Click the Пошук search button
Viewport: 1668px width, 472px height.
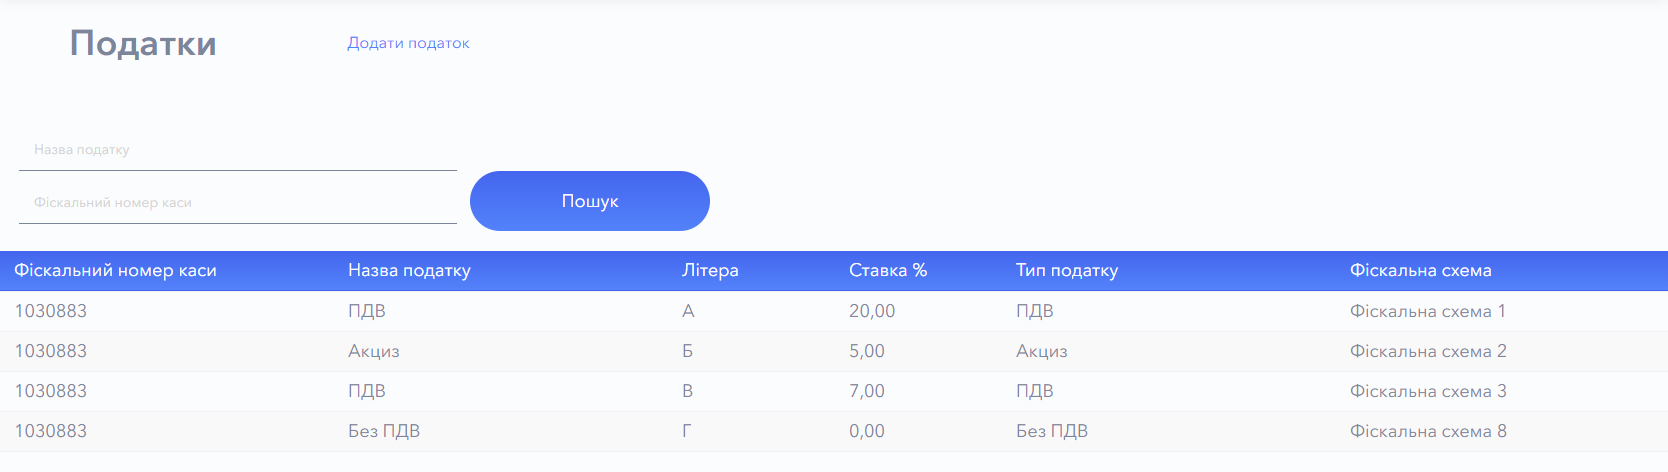pyautogui.click(x=589, y=201)
